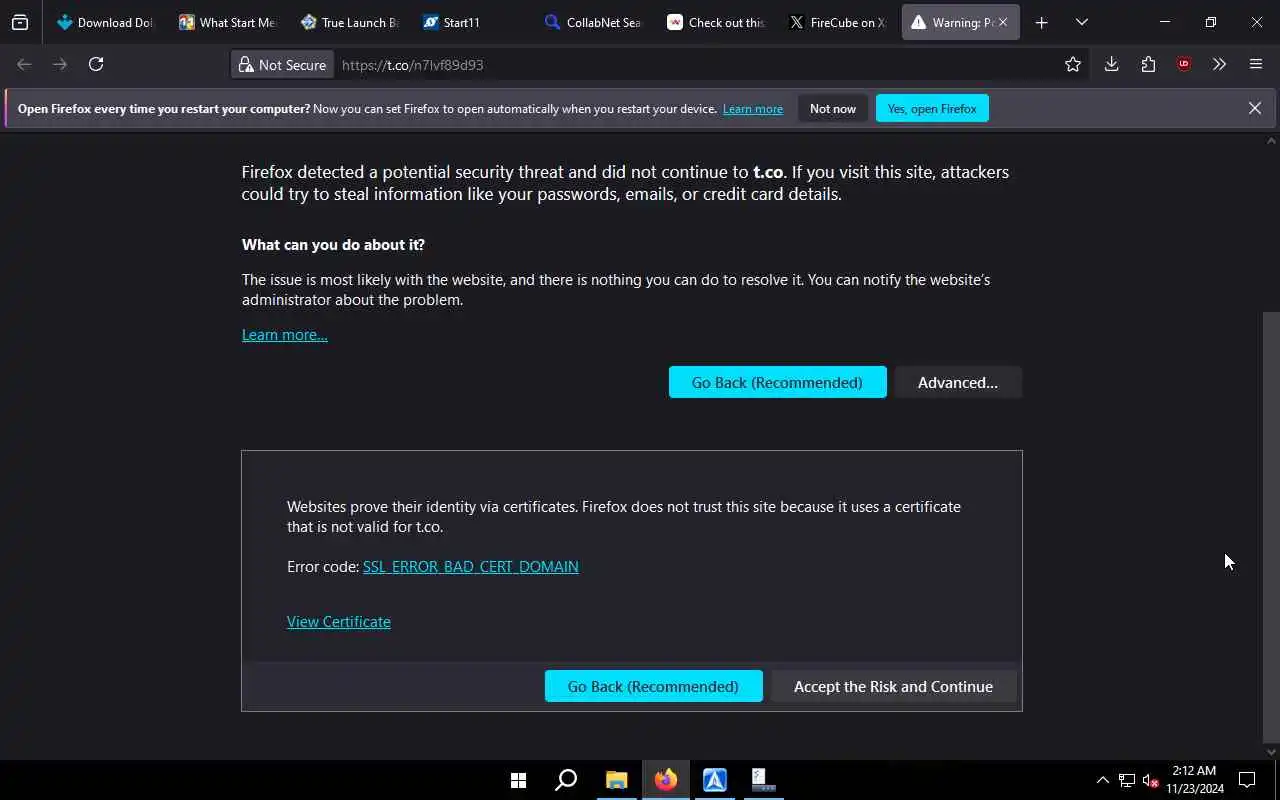Switch to the Check out this tab

(714, 22)
